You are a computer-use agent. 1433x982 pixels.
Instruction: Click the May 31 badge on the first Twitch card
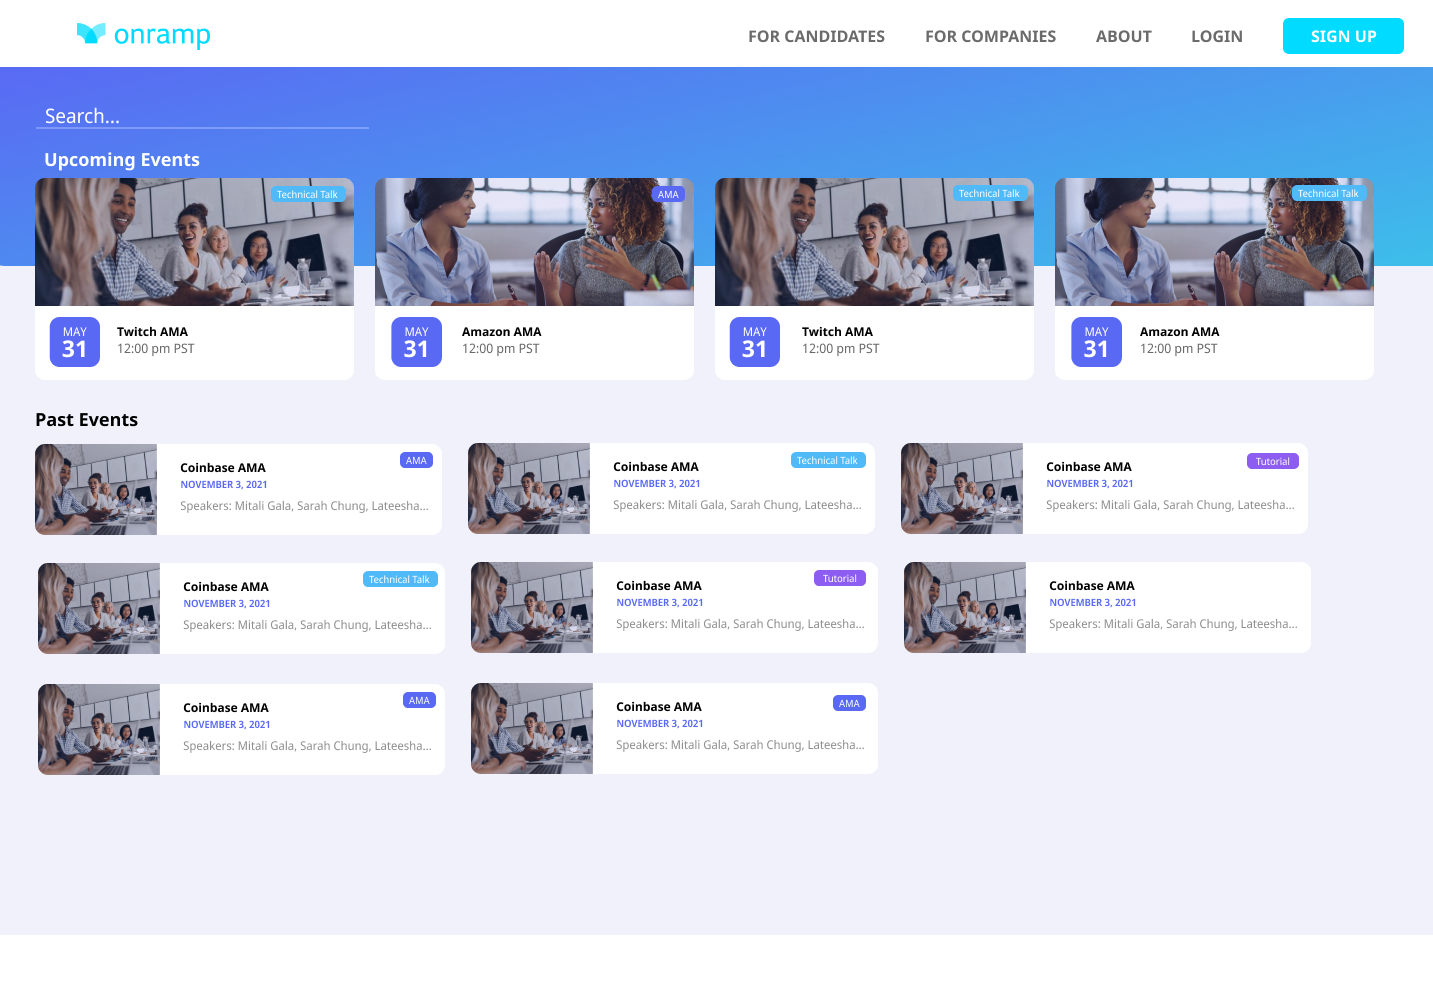pos(75,342)
